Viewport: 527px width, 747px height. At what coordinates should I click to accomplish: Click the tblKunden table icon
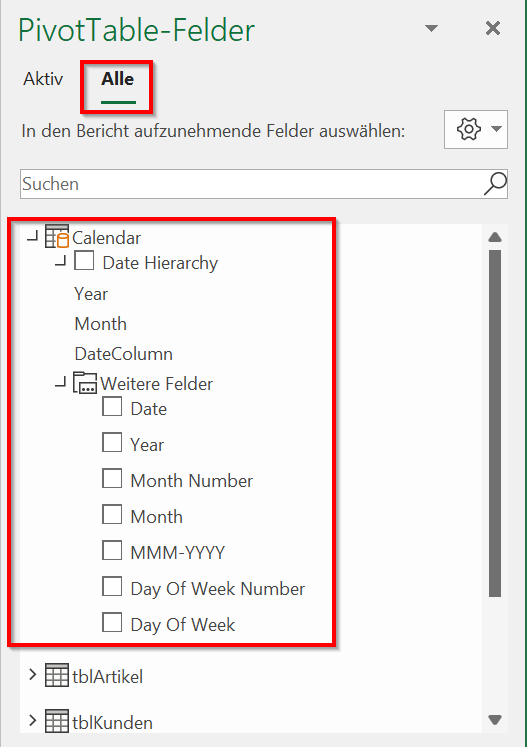pyautogui.click(x=57, y=721)
